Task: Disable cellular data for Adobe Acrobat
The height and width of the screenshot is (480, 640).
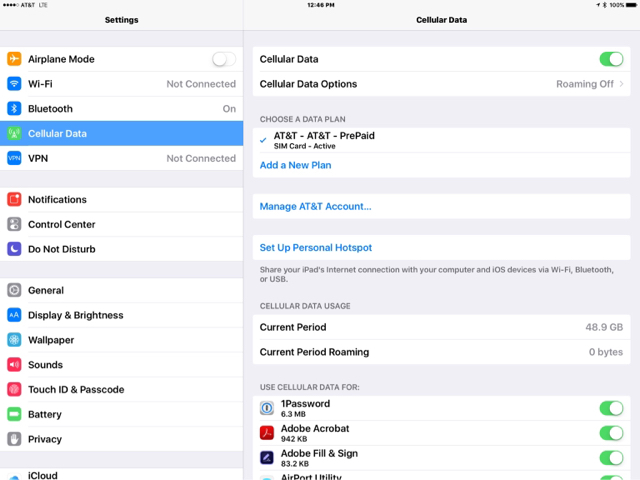Action: [x=611, y=433]
